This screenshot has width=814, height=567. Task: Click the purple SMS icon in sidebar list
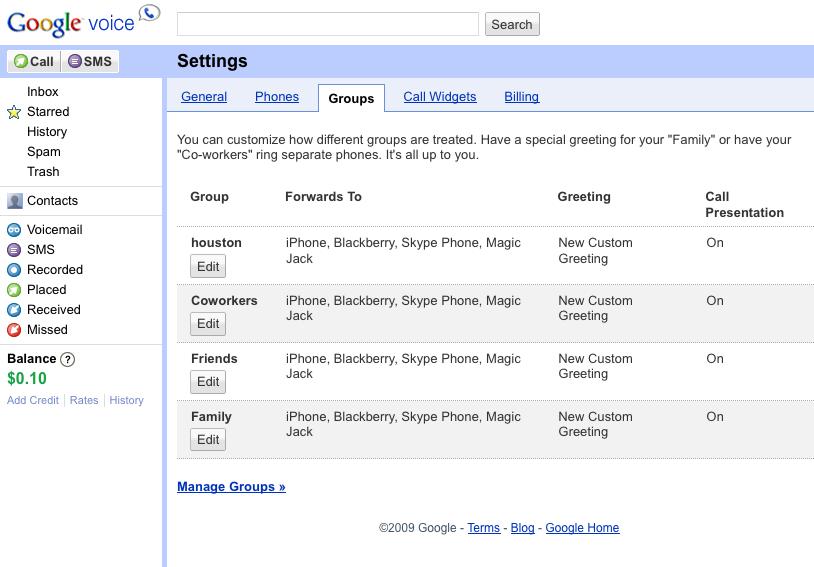pos(14,250)
